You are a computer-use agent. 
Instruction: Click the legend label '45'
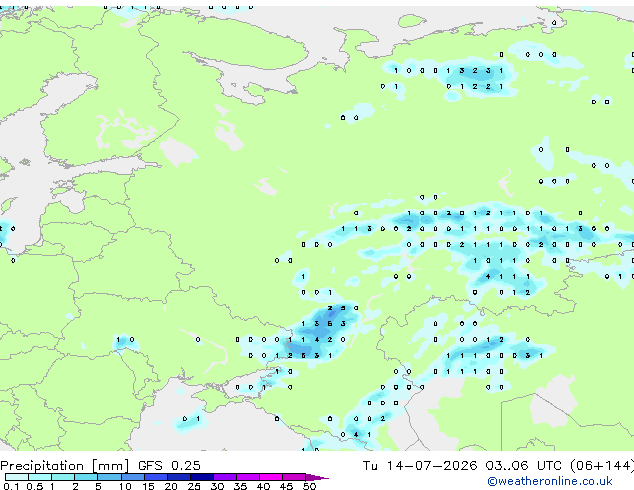[286, 486]
